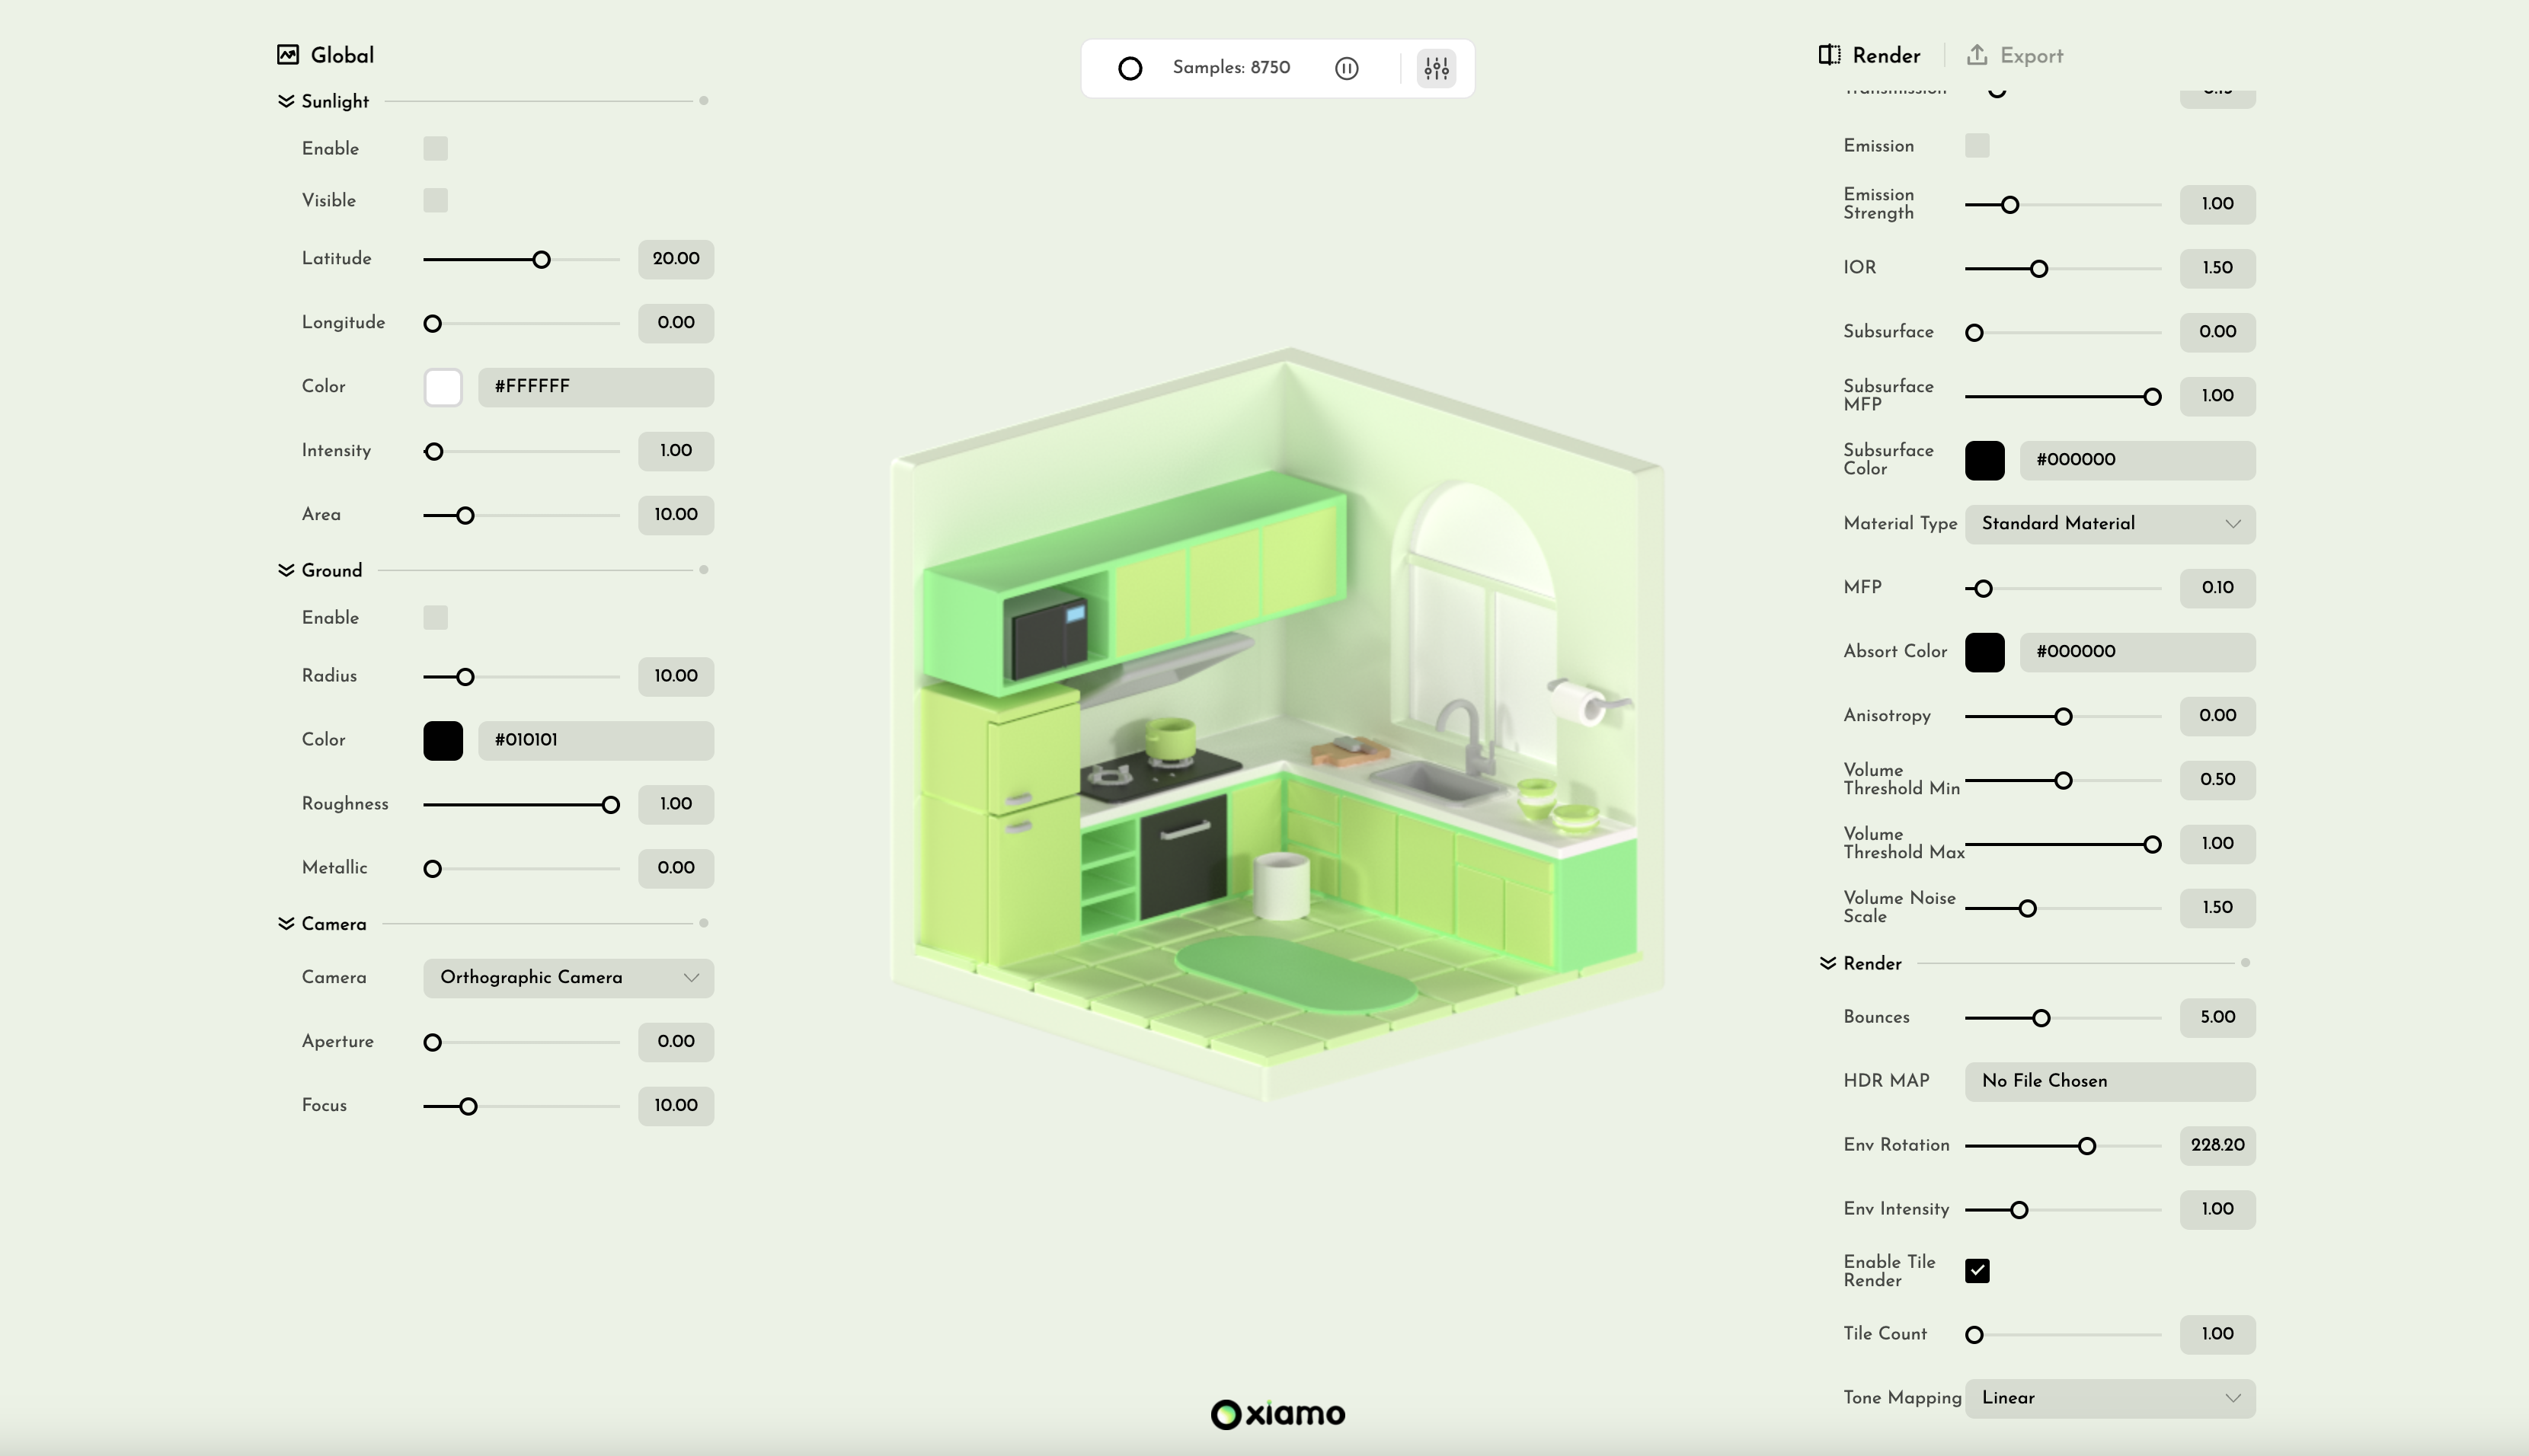Click the IOR slider handle
This screenshot has width=2529, height=1456.
pyautogui.click(x=2039, y=269)
